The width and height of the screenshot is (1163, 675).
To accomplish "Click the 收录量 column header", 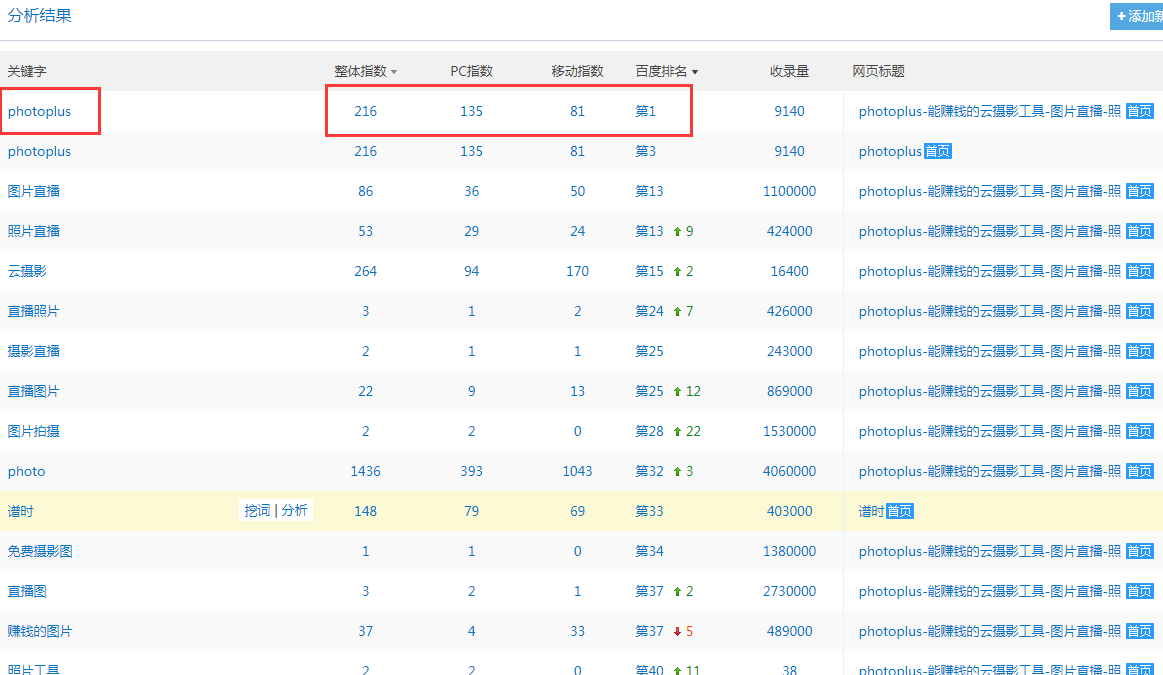I will [x=789, y=71].
